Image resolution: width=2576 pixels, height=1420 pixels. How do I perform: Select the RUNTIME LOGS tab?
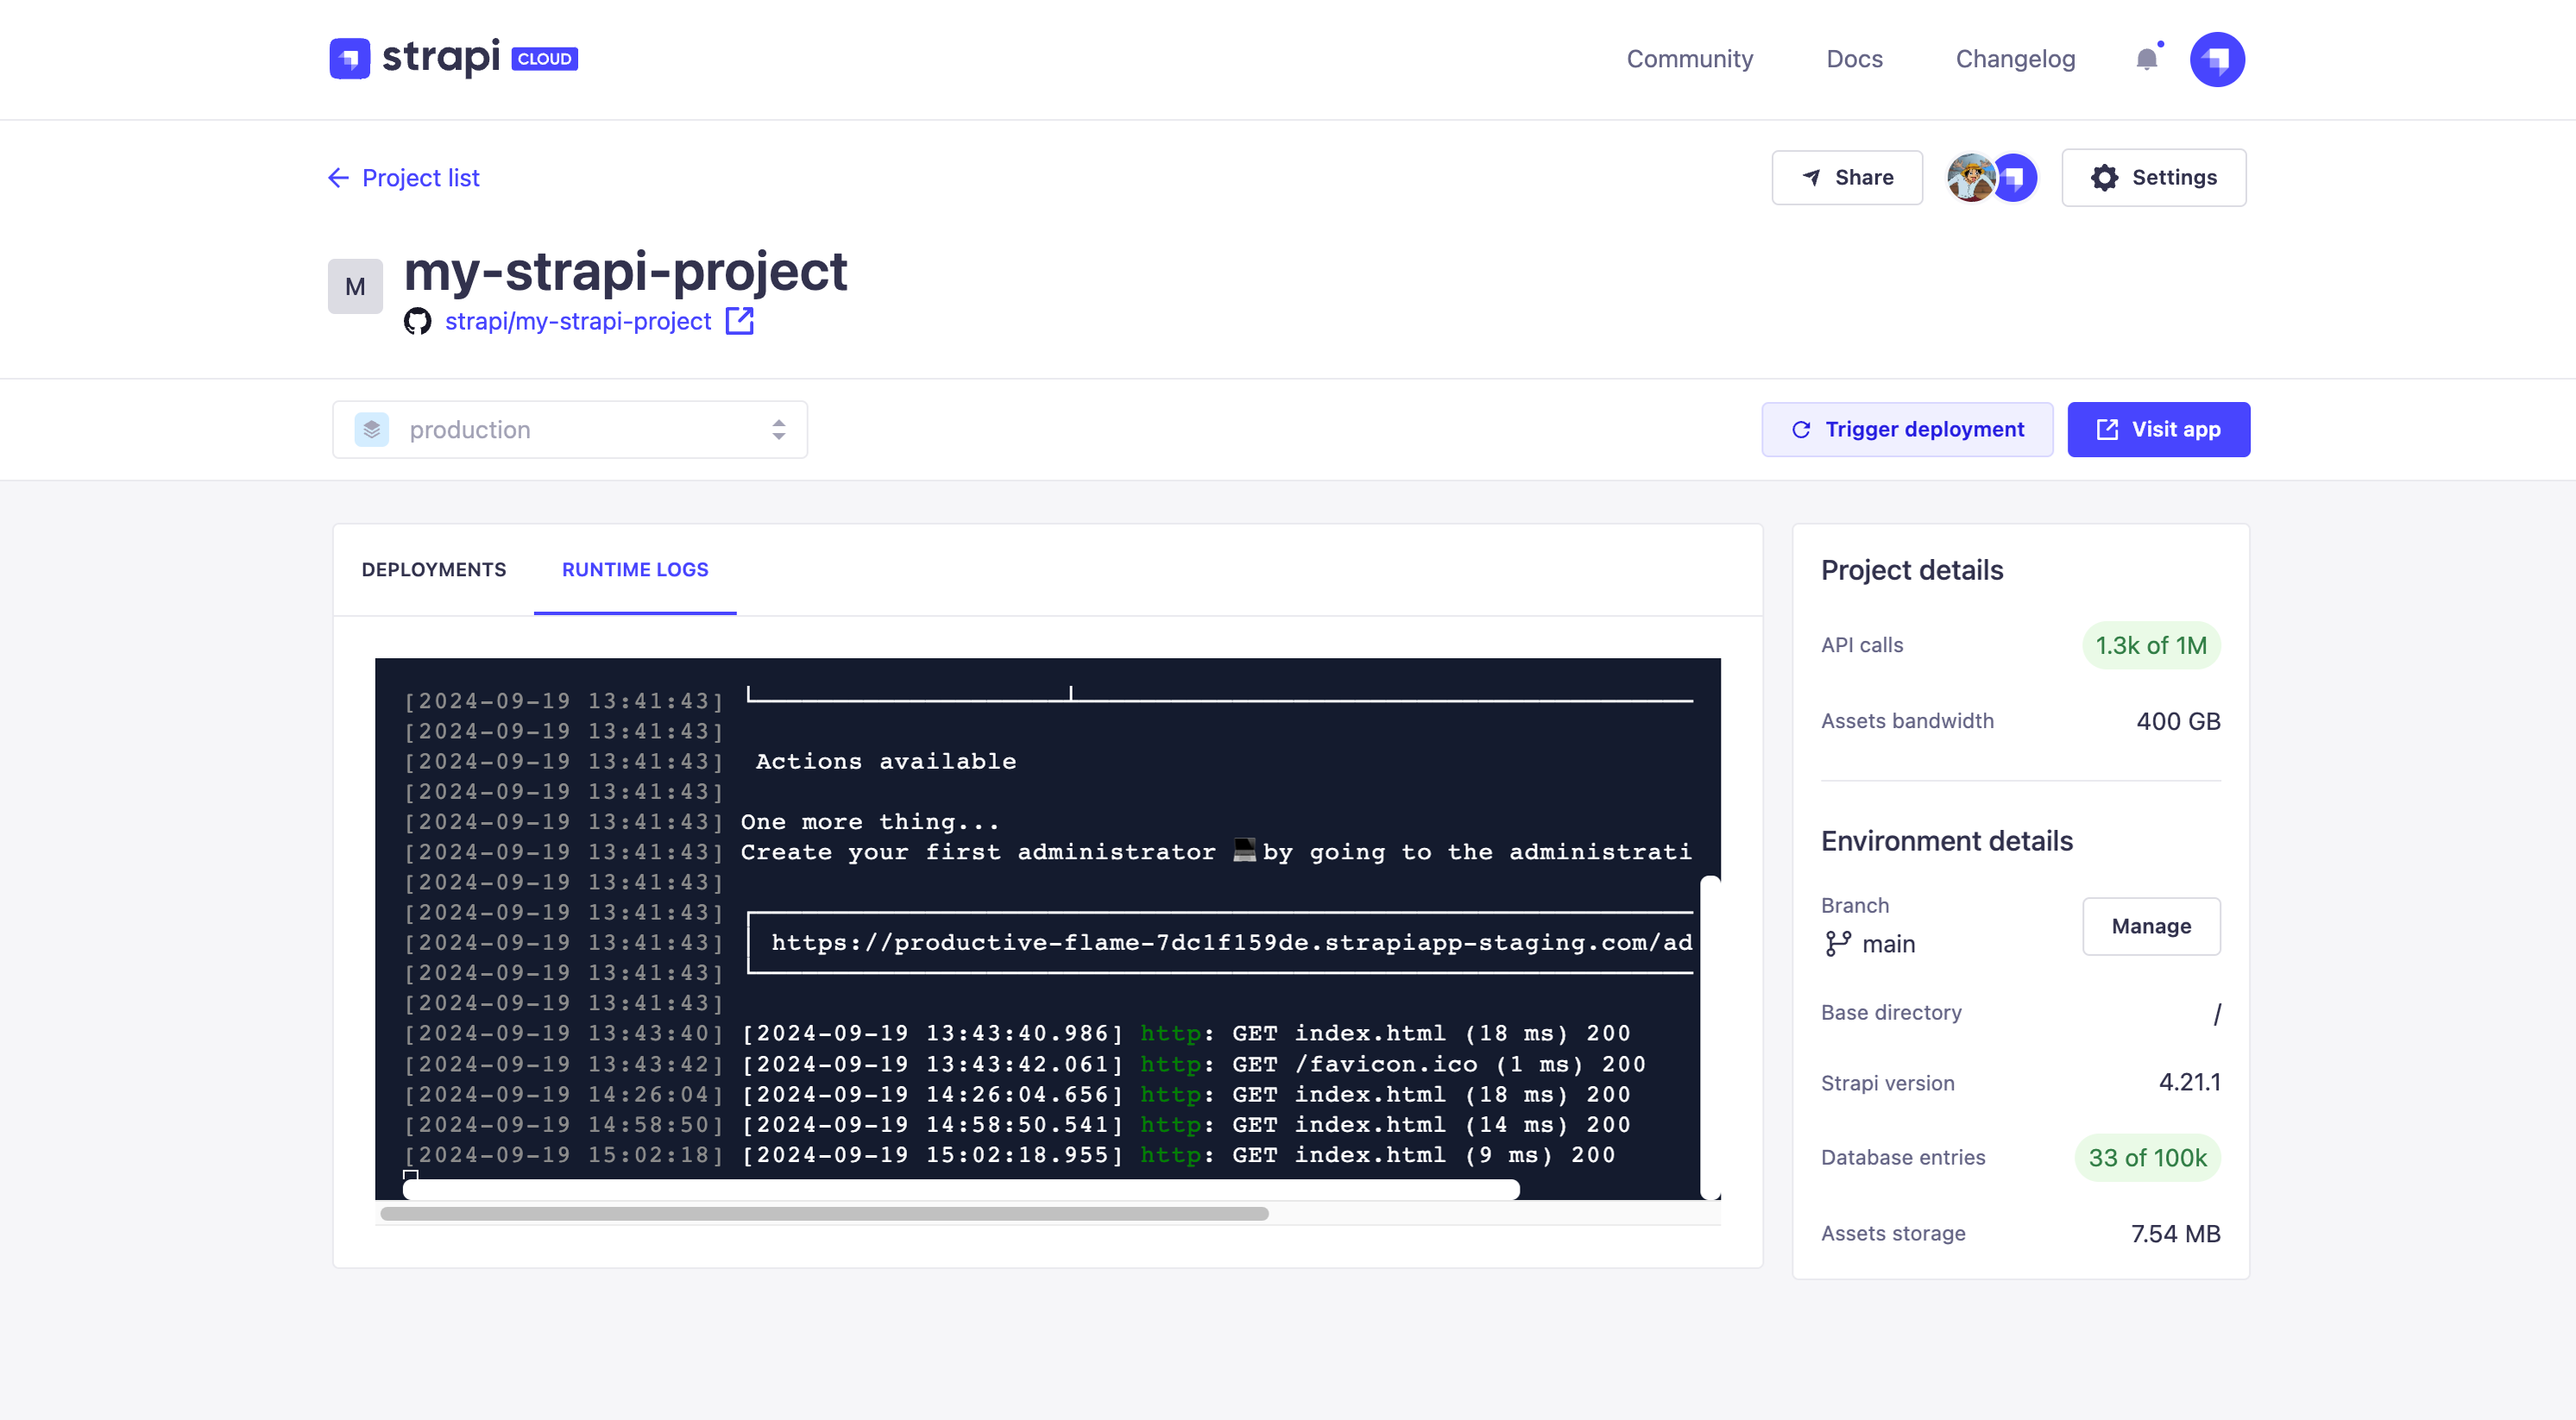coord(634,569)
